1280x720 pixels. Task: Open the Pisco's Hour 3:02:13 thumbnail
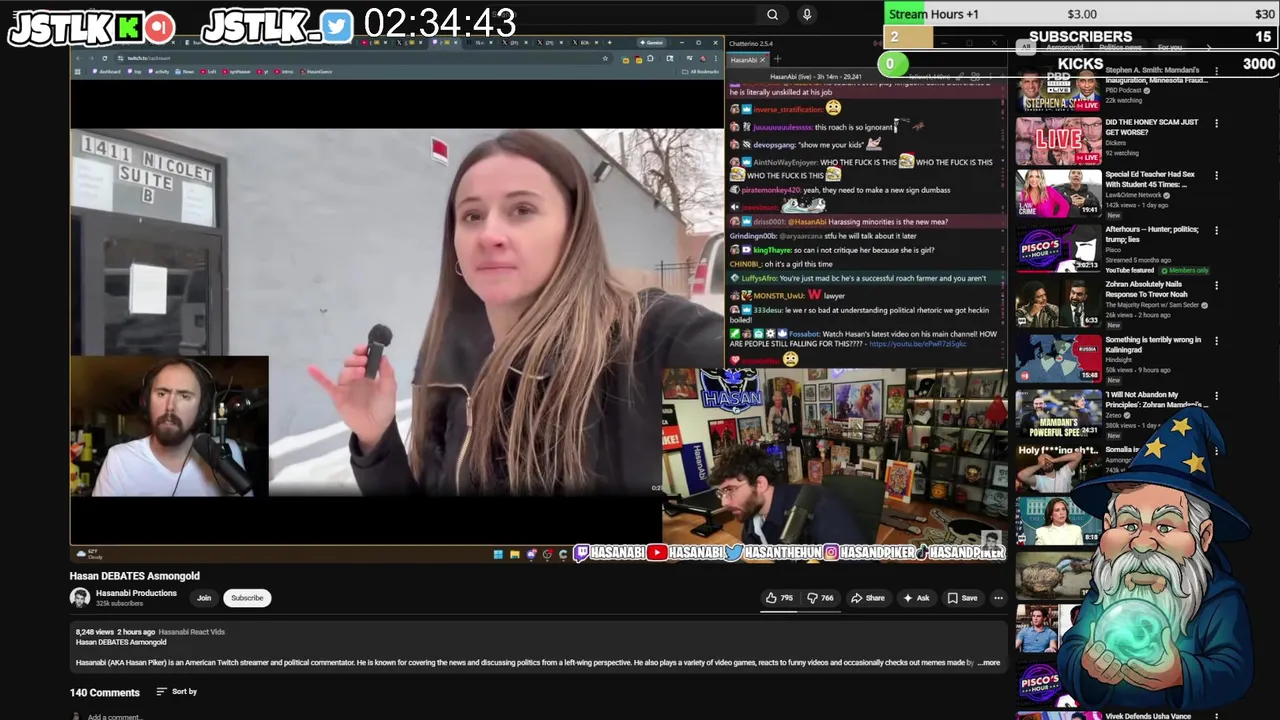point(1058,249)
